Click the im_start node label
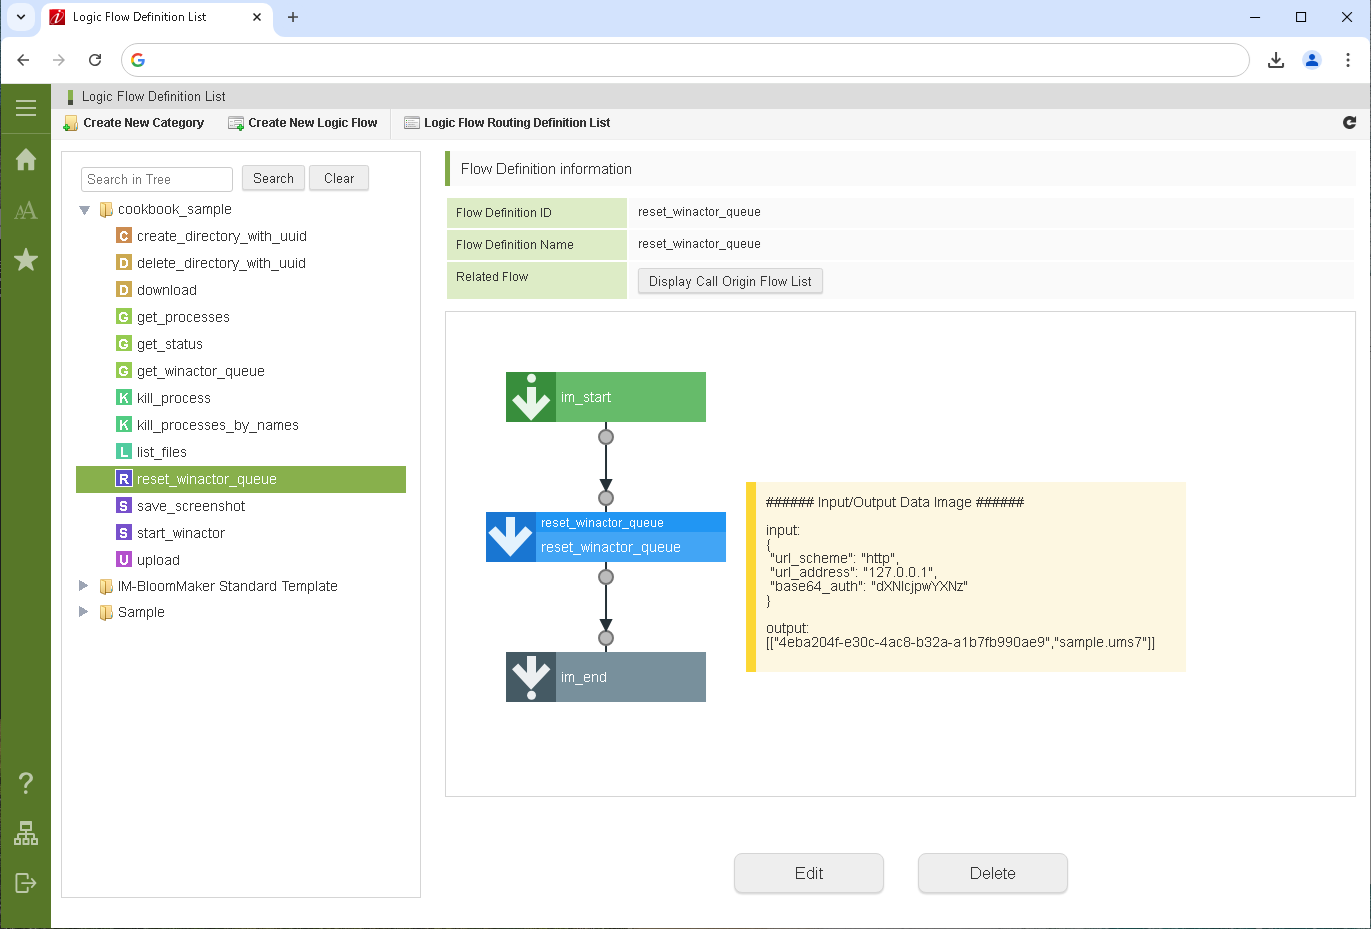 [586, 397]
